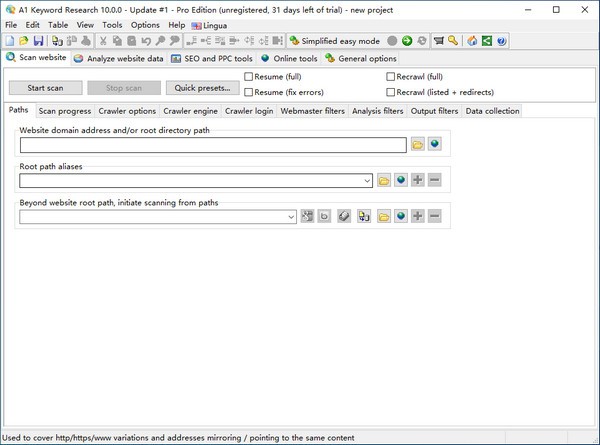Open a project via yellow folder toolbar icon
This screenshot has width=600, height=445.
tap(24, 41)
